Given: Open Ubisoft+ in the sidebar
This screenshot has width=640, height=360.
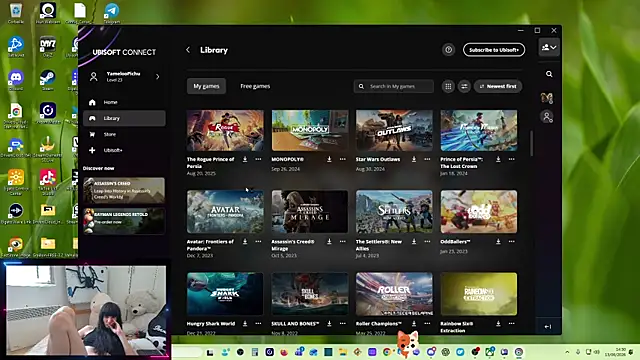Looking at the screenshot, I should coord(124,150).
